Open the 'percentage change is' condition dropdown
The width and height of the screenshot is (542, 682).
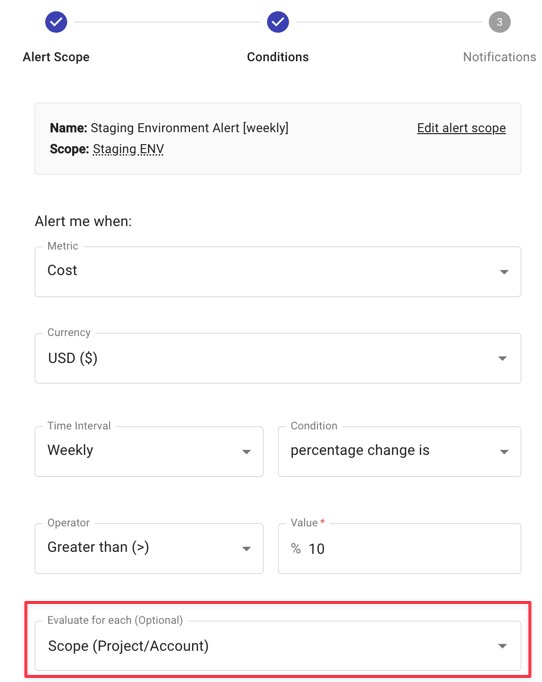399,451
